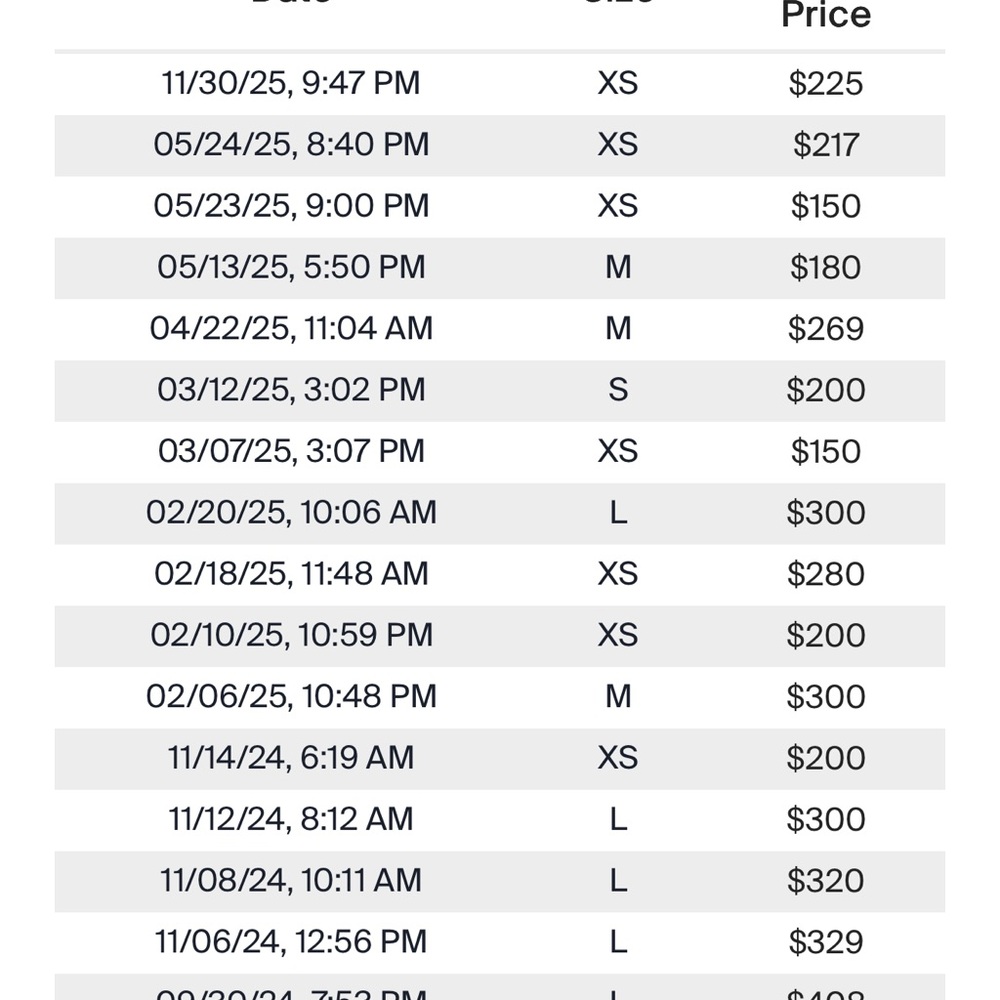Click size M in the 05/13/25 row
This screenshot has height=1000, width=1000.
[x=617, y=267]
